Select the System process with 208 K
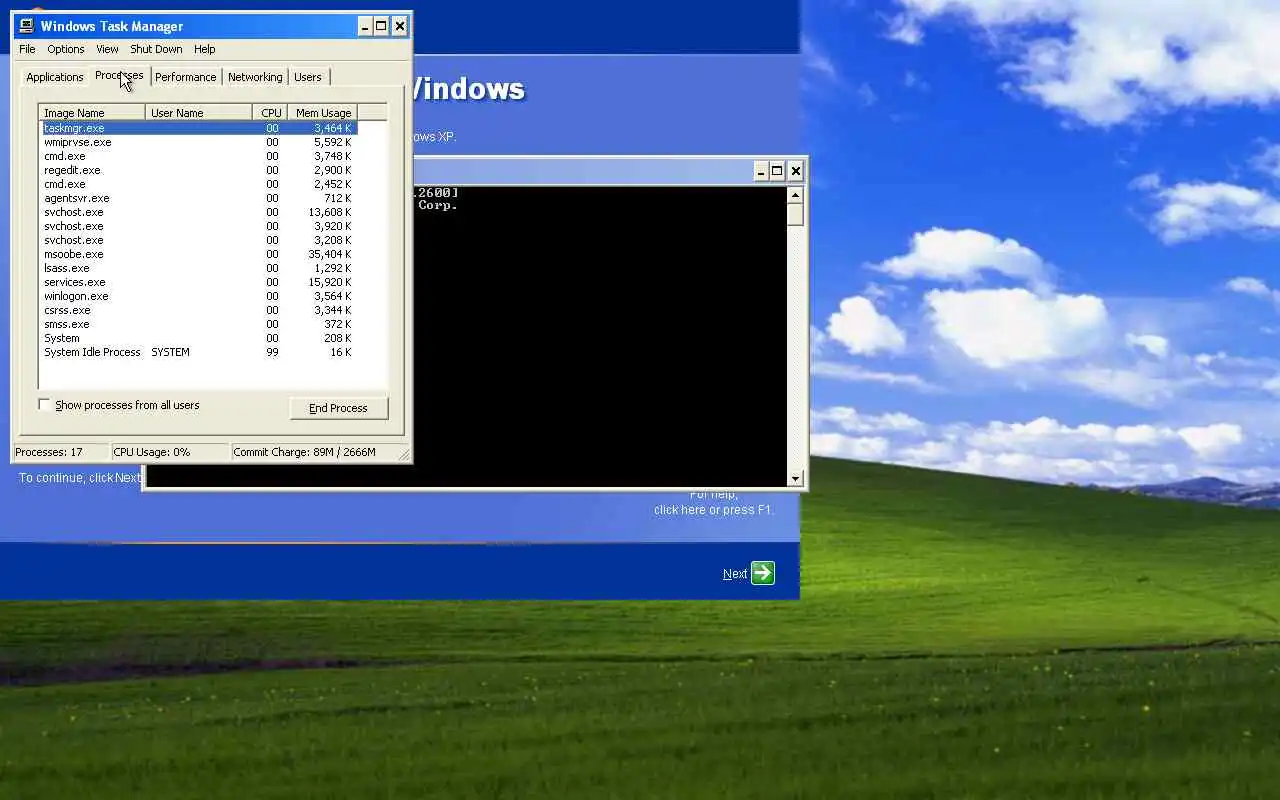 [x=198, y=338]
